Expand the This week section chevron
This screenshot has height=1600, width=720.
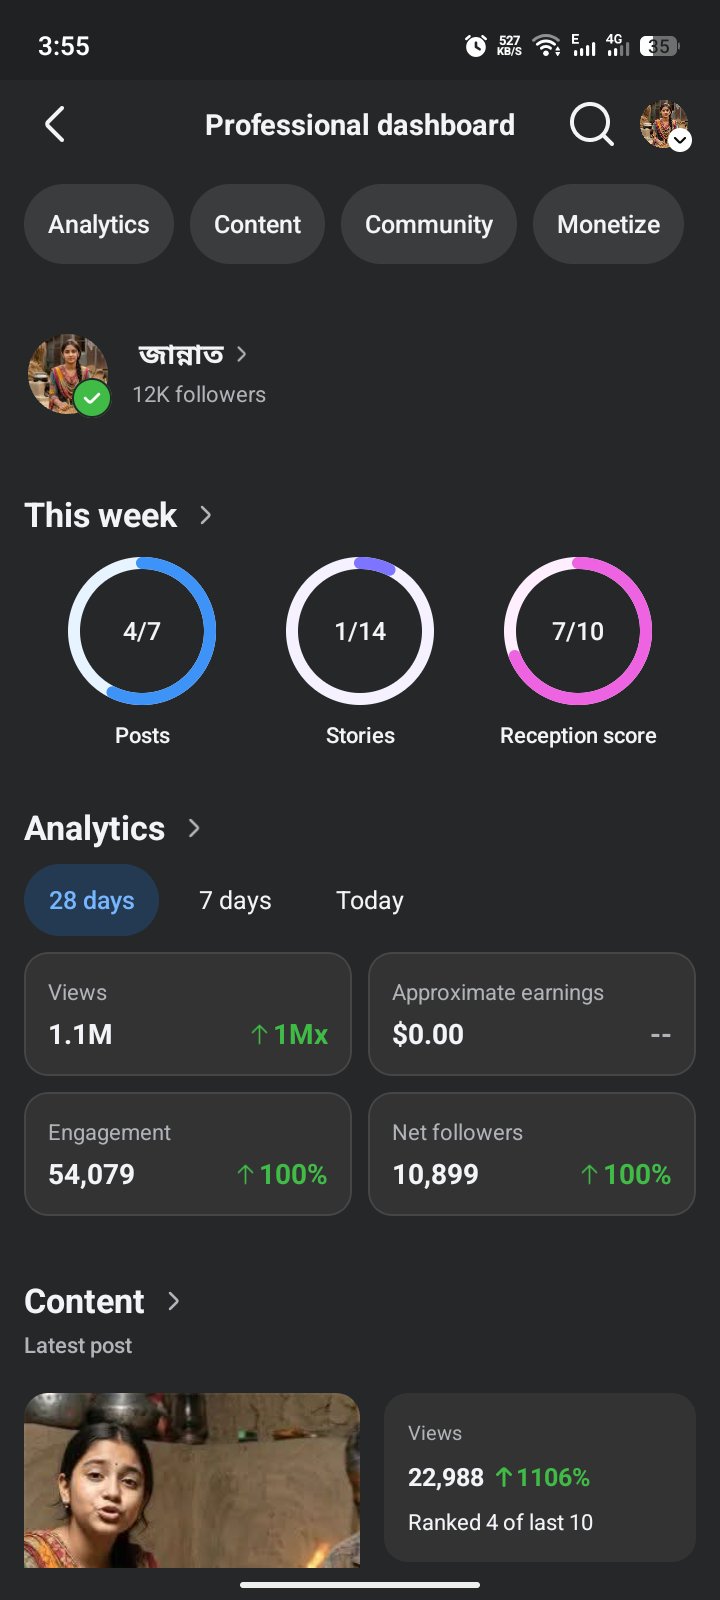(206, 515)
